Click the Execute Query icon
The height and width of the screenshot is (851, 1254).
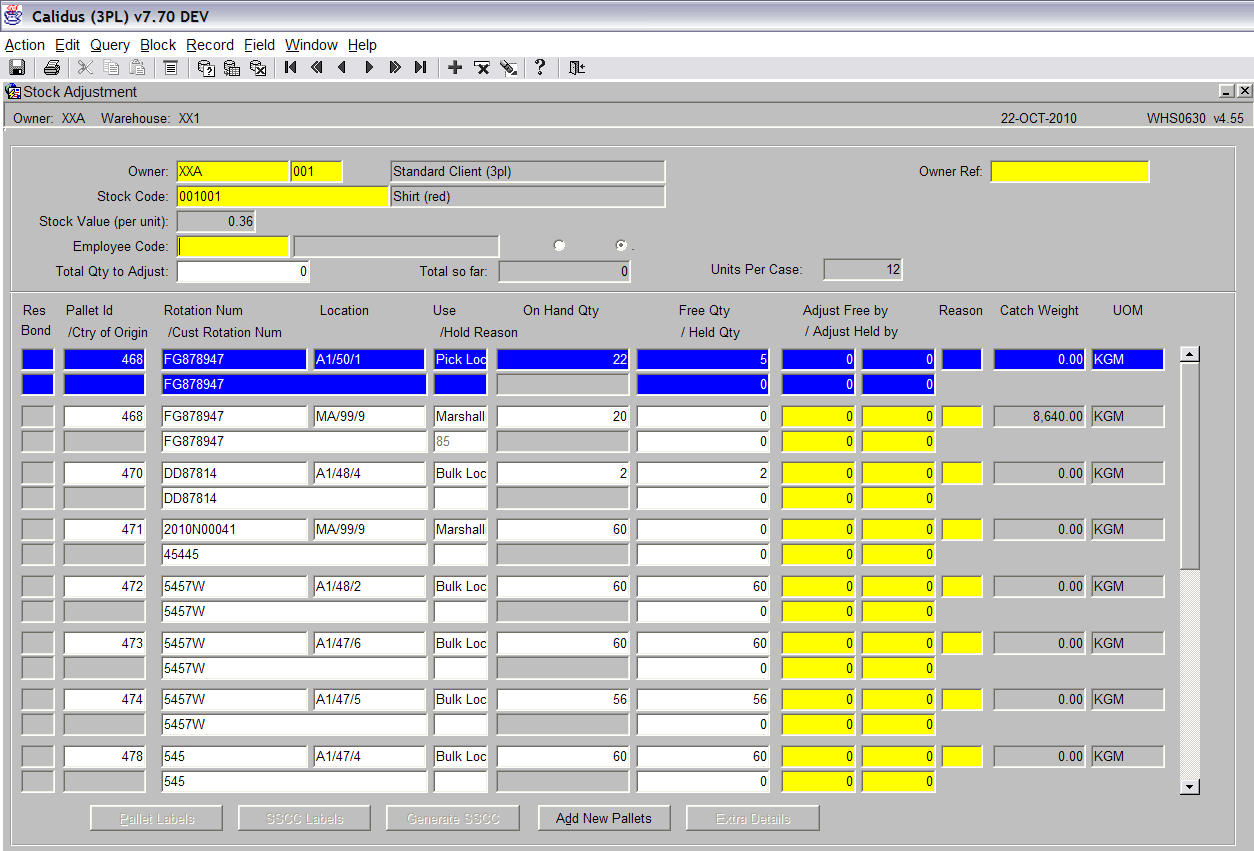click(x=232, y=67)
